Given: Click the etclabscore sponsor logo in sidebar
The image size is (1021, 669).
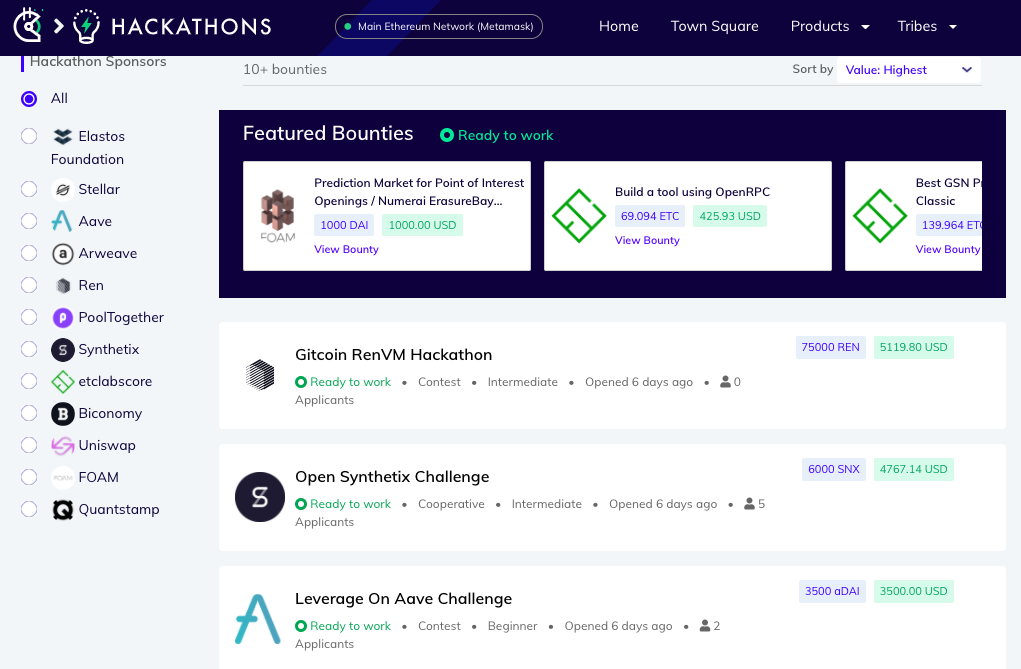Looking at the screenshot, I should pyautogui.click(x=63, y=382).
